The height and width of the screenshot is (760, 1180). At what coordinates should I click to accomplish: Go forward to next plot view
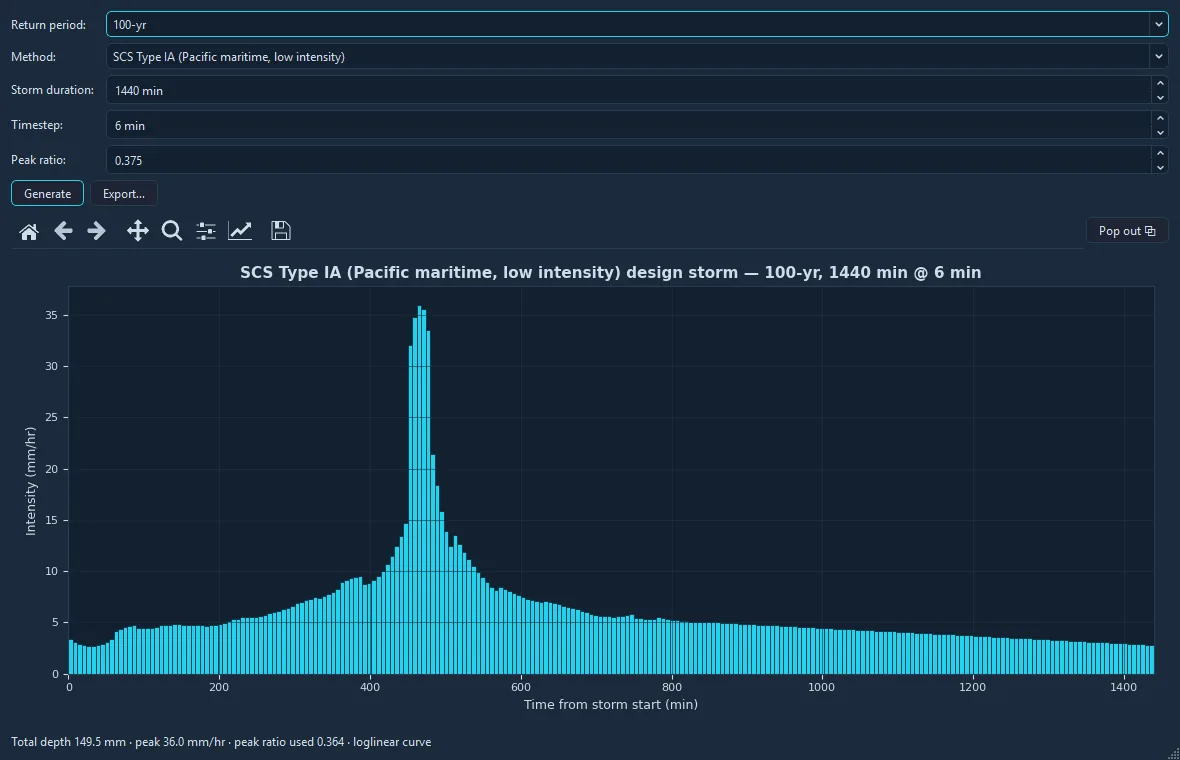click(96, 231)
